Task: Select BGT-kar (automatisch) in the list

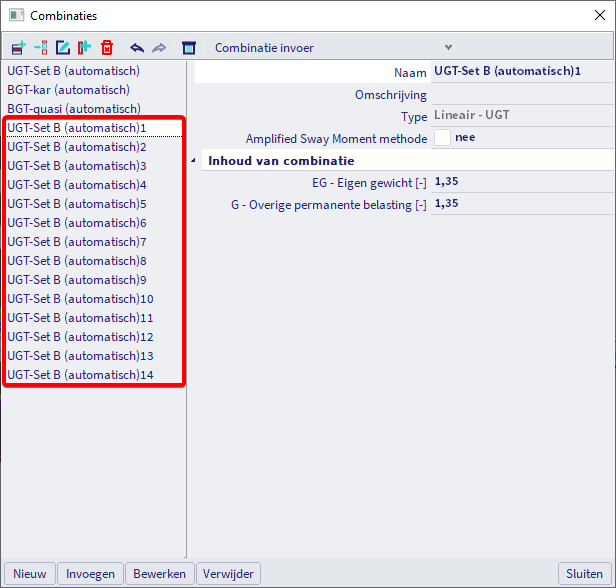Action: [x=68, y=90]
